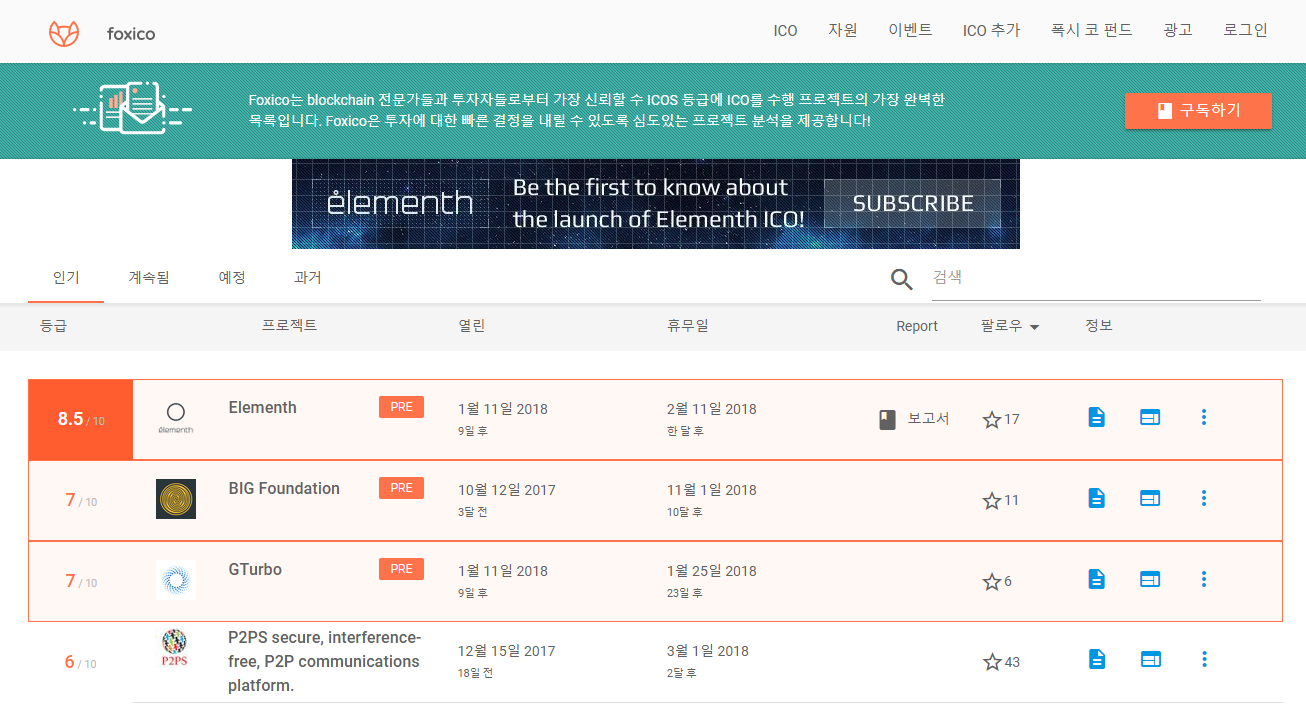Open Elementh website window icon

coord(1150,418)
